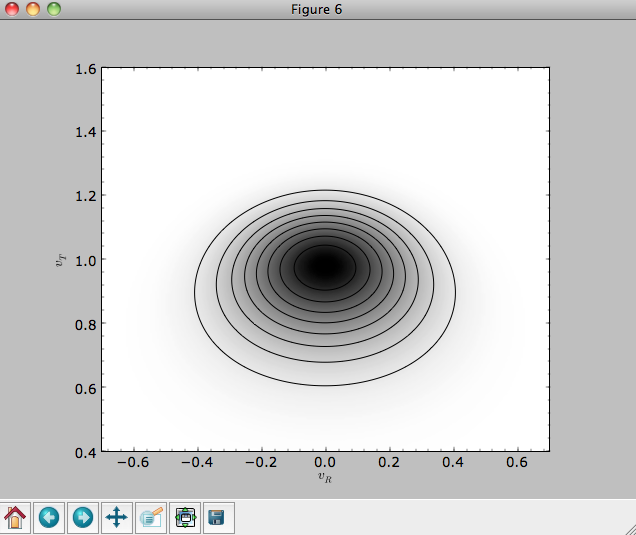Click the 1.6 y-axis tick label
636x535 pixels.
point(86,69)
